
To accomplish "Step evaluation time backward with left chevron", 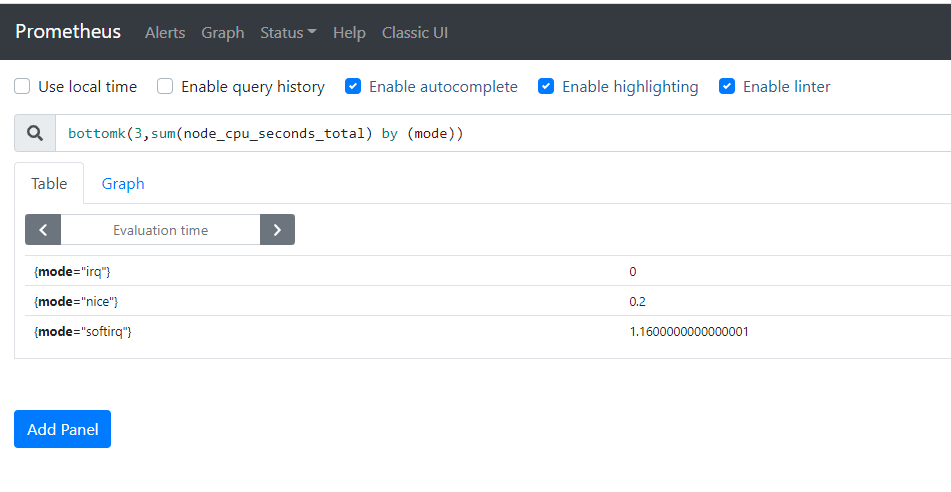I will click(x=43, y=230).
